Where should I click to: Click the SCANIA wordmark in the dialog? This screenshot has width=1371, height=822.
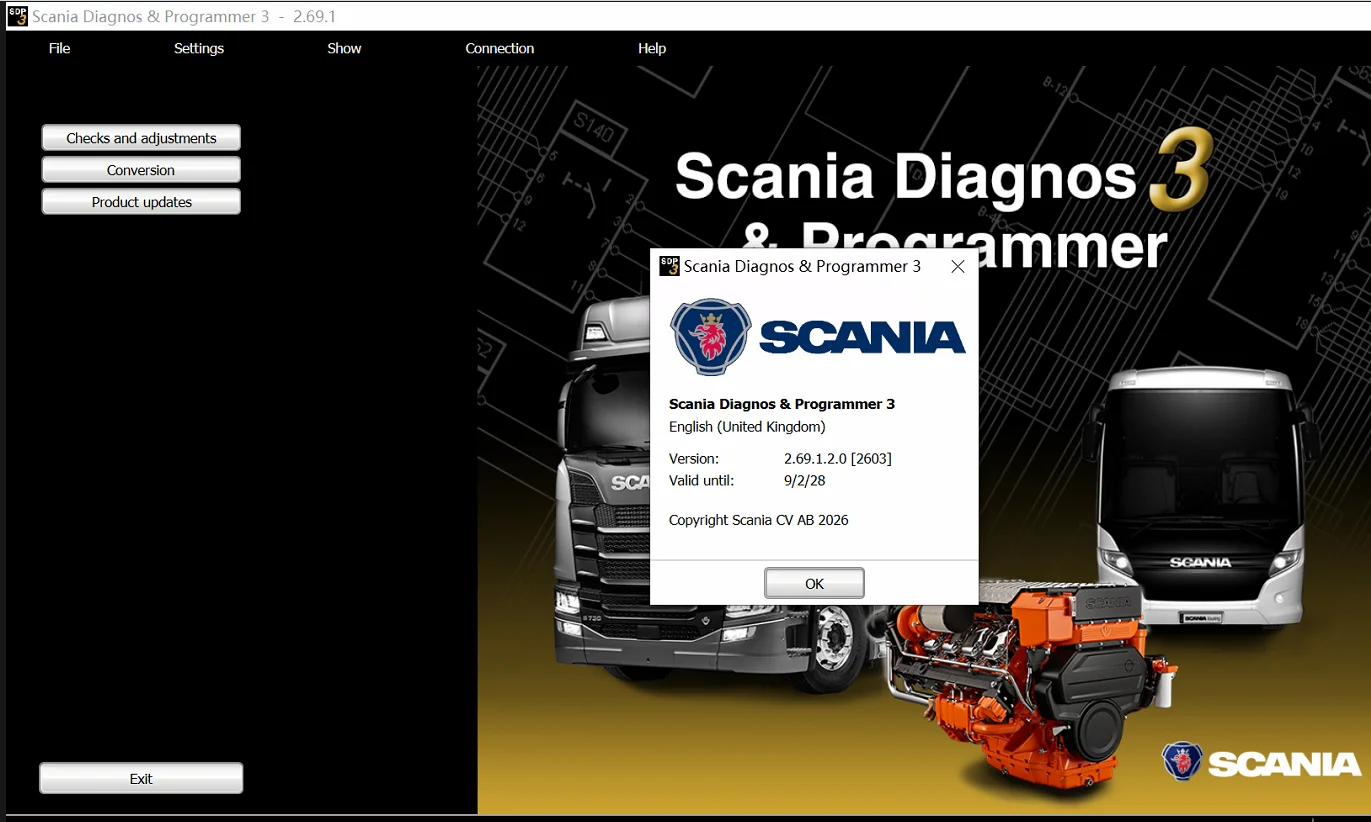pos(862,338)
